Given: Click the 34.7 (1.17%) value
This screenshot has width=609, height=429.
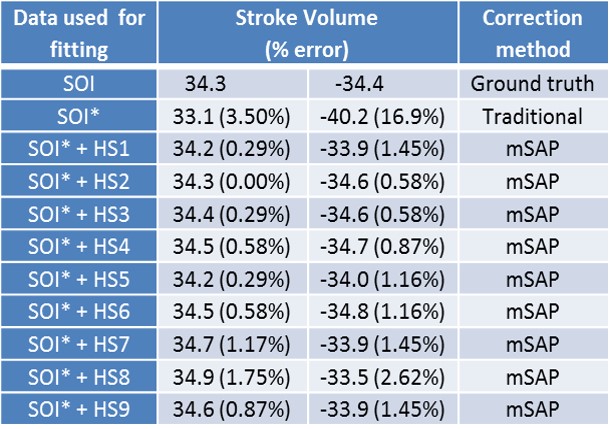Looking at the screenshot, I should point(235,343).
